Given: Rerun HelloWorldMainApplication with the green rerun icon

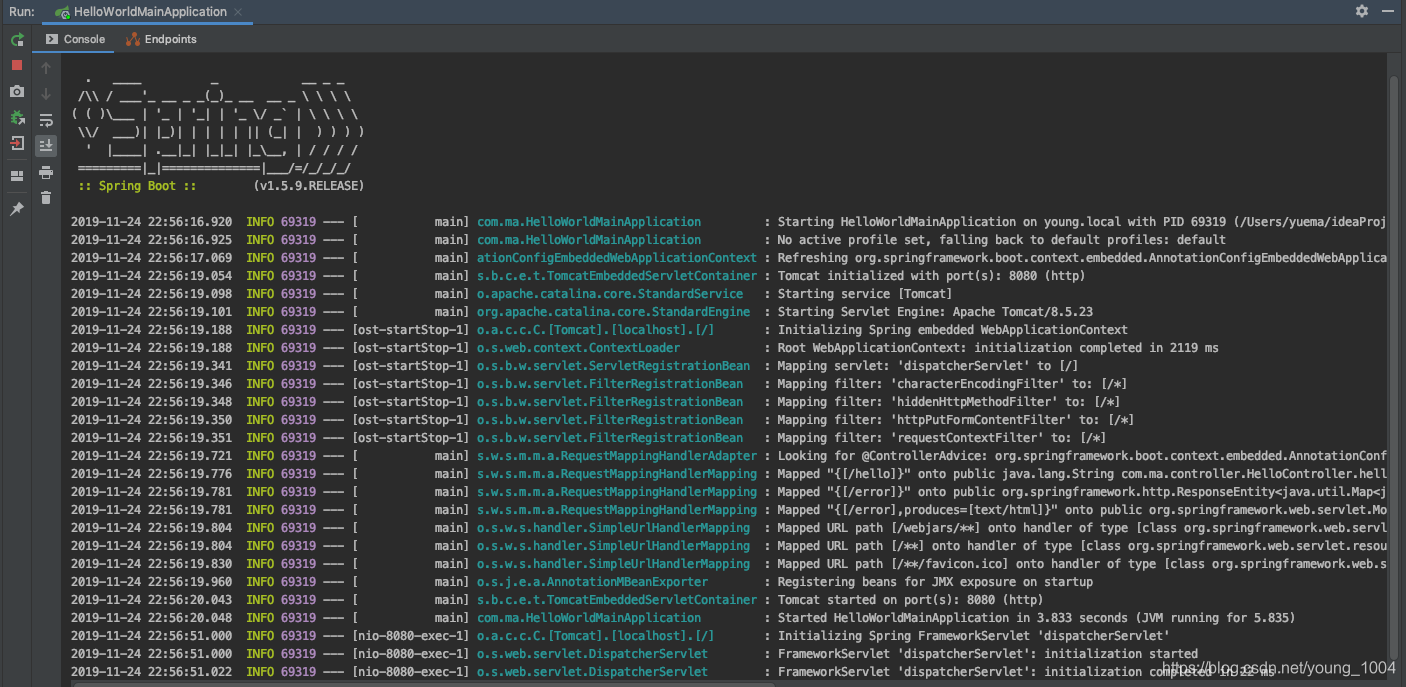Looking at the screenshot, I should coord(17,40).
